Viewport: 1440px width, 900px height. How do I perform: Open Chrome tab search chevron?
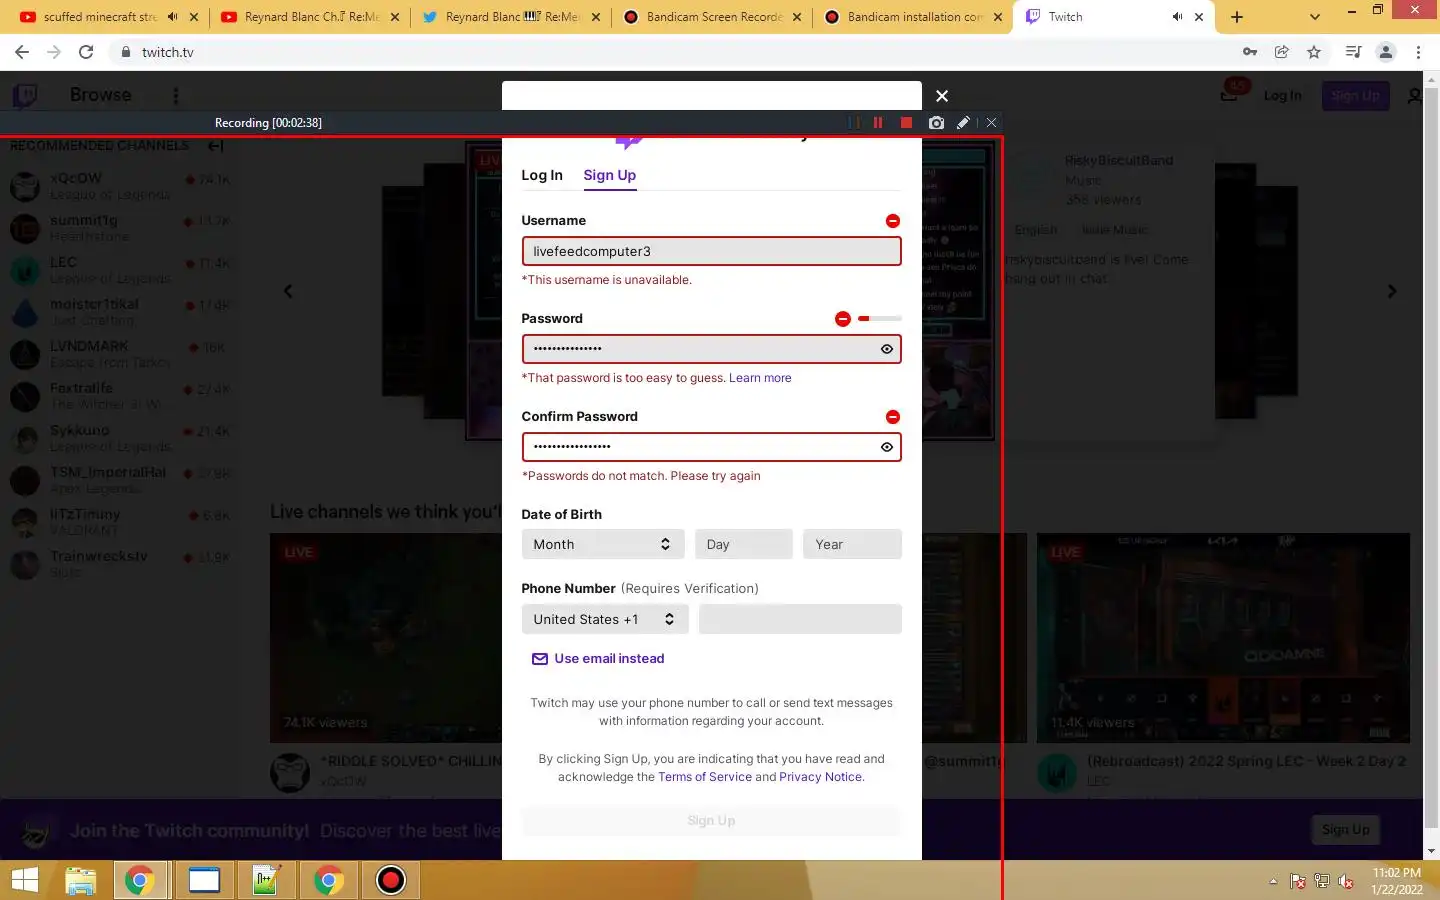(x=1315, y=17)
